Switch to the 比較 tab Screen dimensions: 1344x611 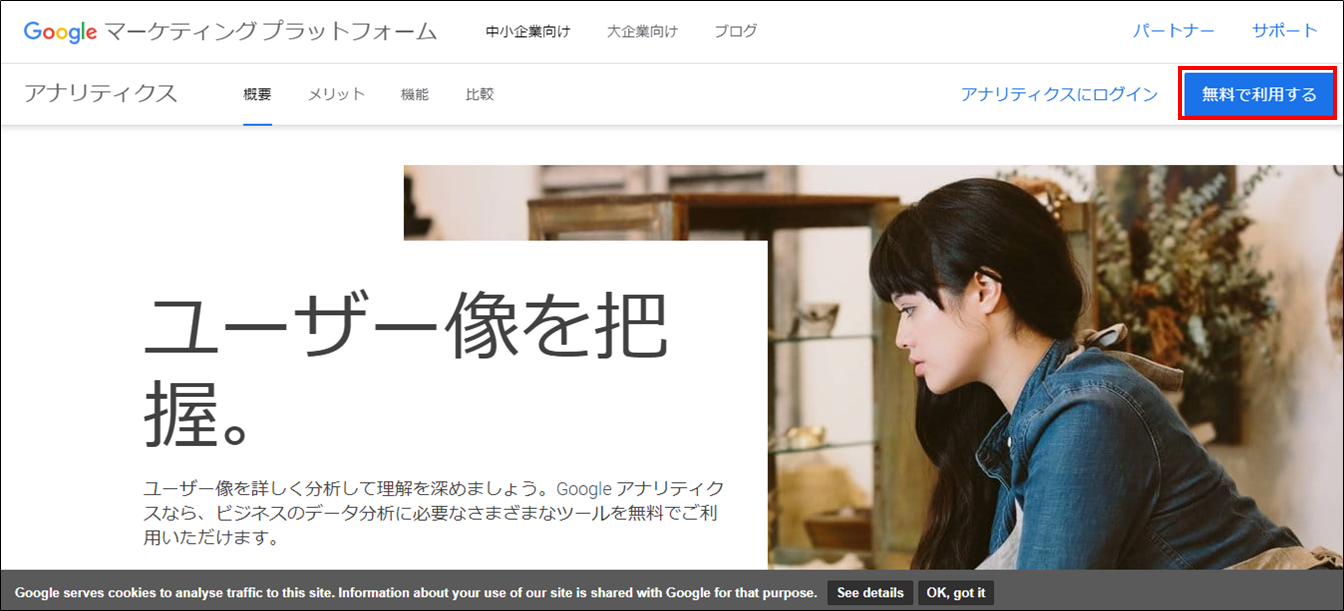click(479, 94)
